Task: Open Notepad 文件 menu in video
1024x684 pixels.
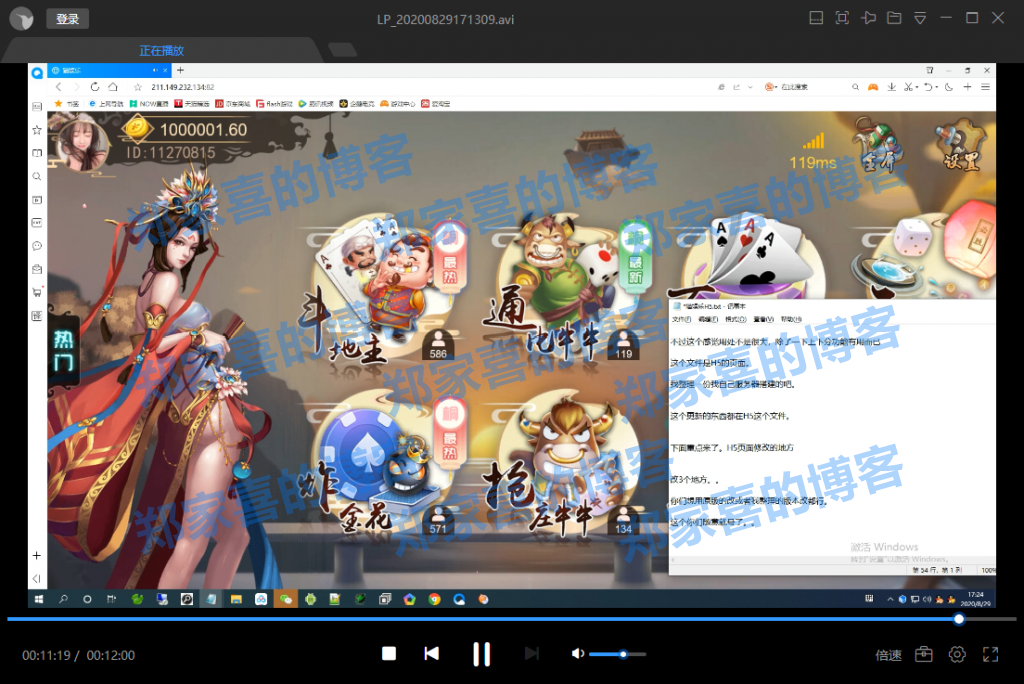Action: pyautogui.click(x=681, y=319)
